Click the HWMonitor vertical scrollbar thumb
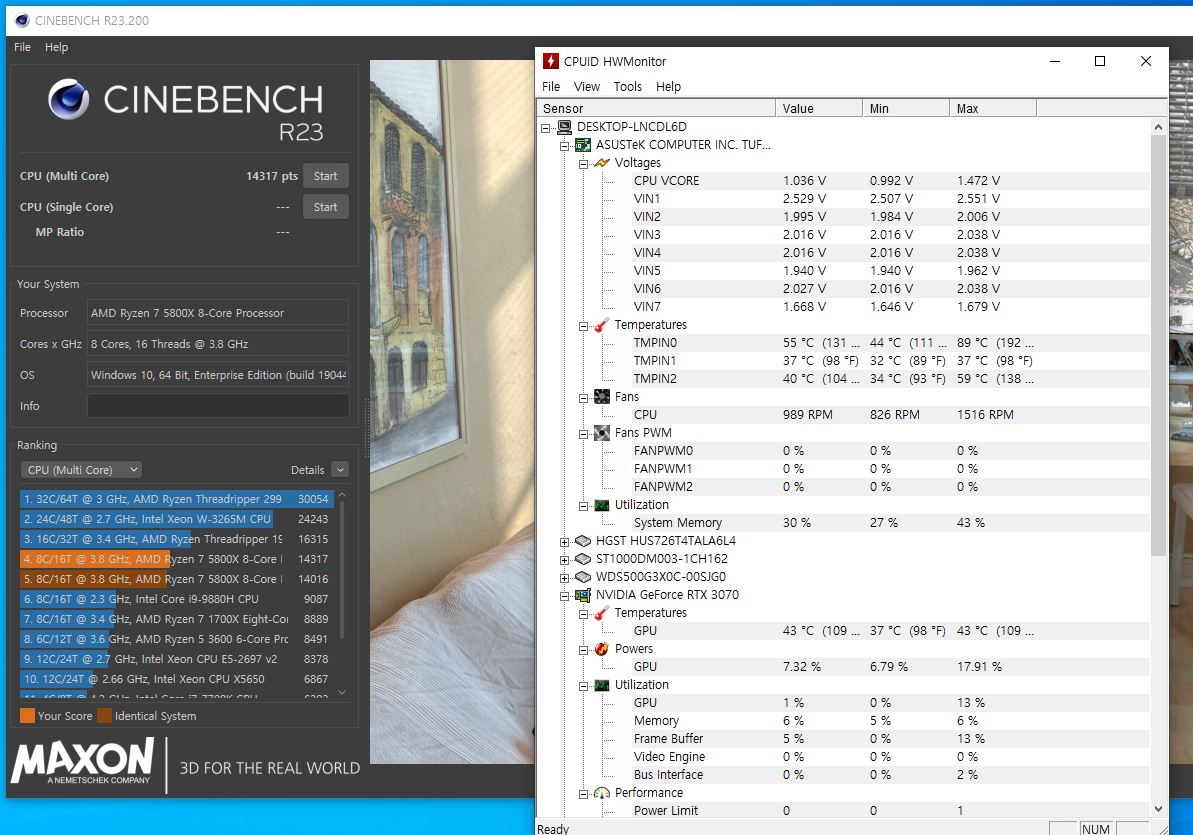The height and width of the screenshot is (835, 1193). coord(1158,346)
